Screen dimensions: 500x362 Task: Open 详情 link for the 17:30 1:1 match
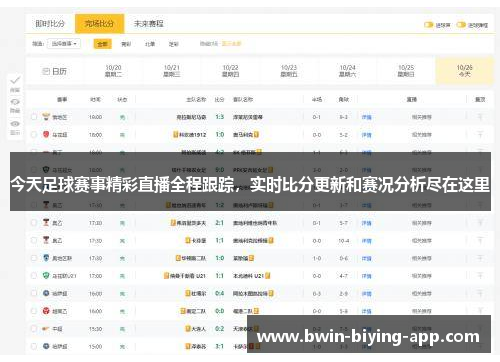pyautogui.click(x=366, y=240)
